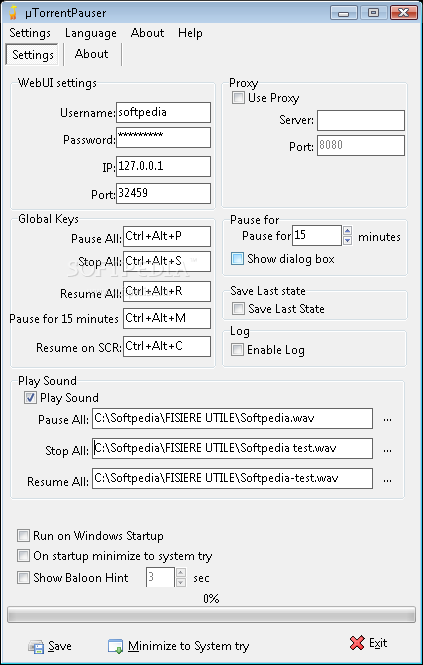The image size is (423, 665).
Task: Browse for Resume All sound file
Action: [387, 480]
